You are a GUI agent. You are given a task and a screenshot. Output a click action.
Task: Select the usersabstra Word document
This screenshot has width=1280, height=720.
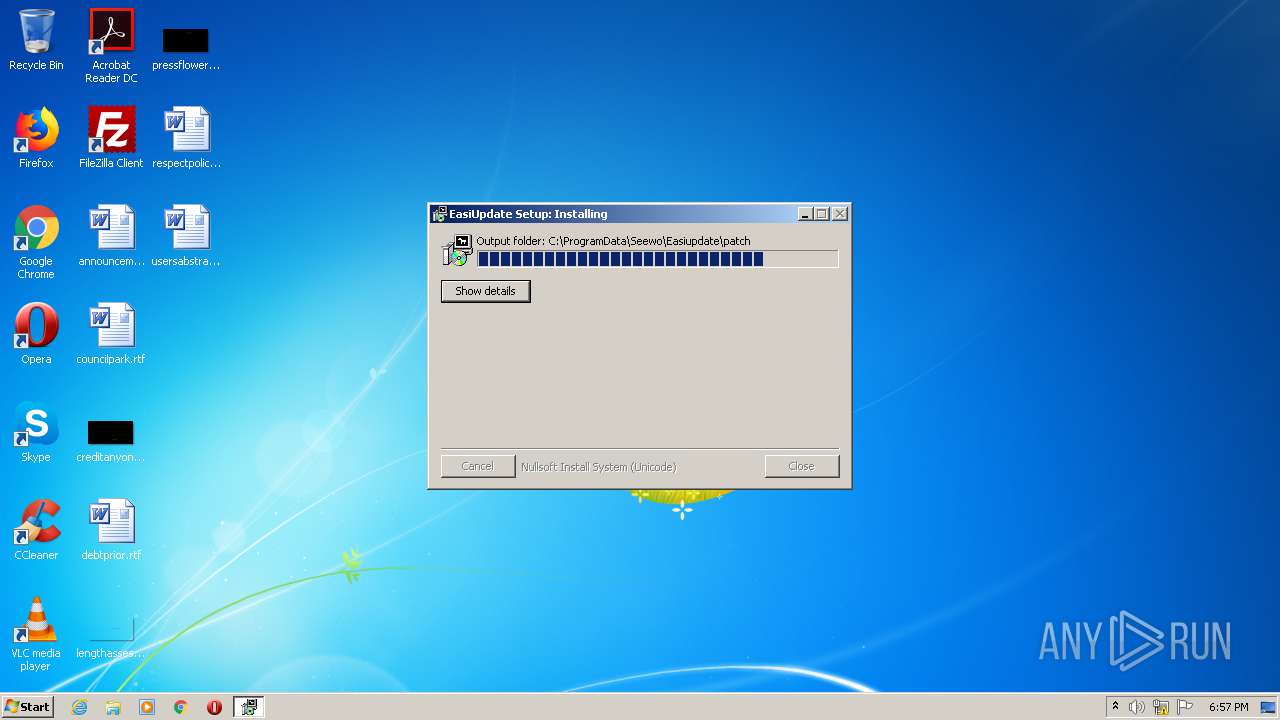[186, 236]
